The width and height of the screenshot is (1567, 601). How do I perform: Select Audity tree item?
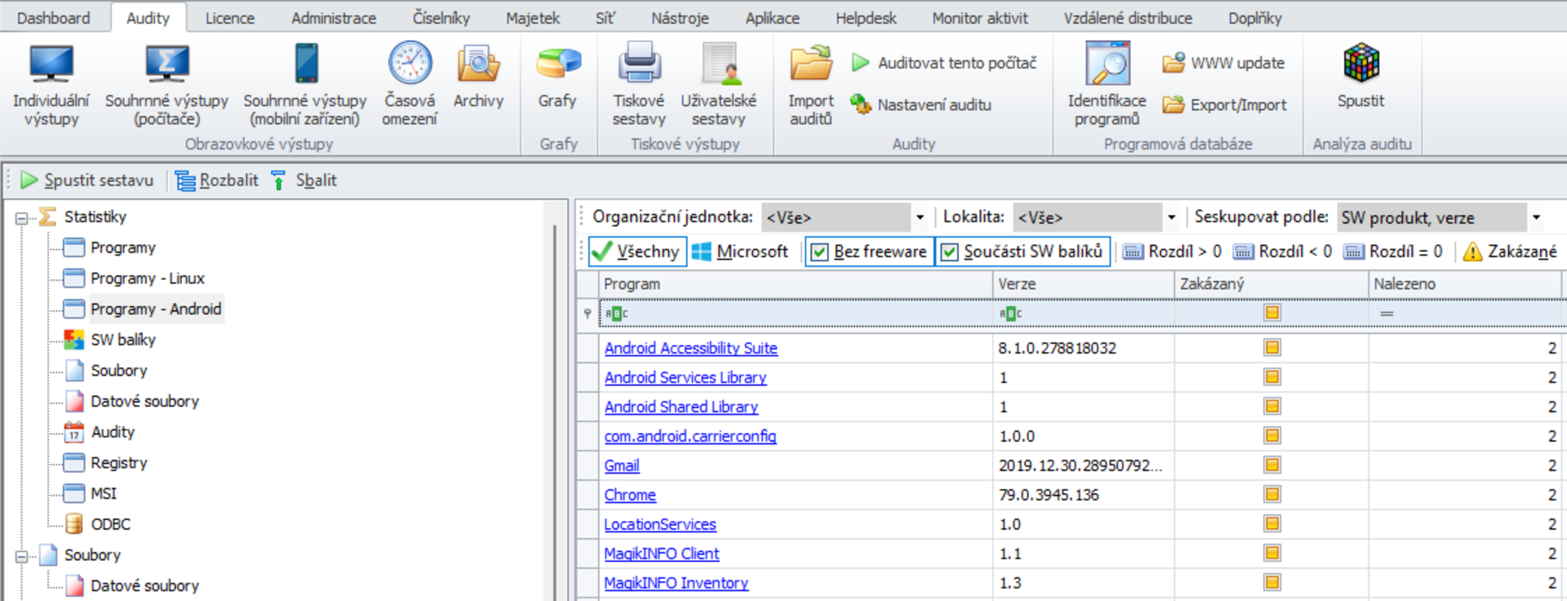tap(112, 433)
